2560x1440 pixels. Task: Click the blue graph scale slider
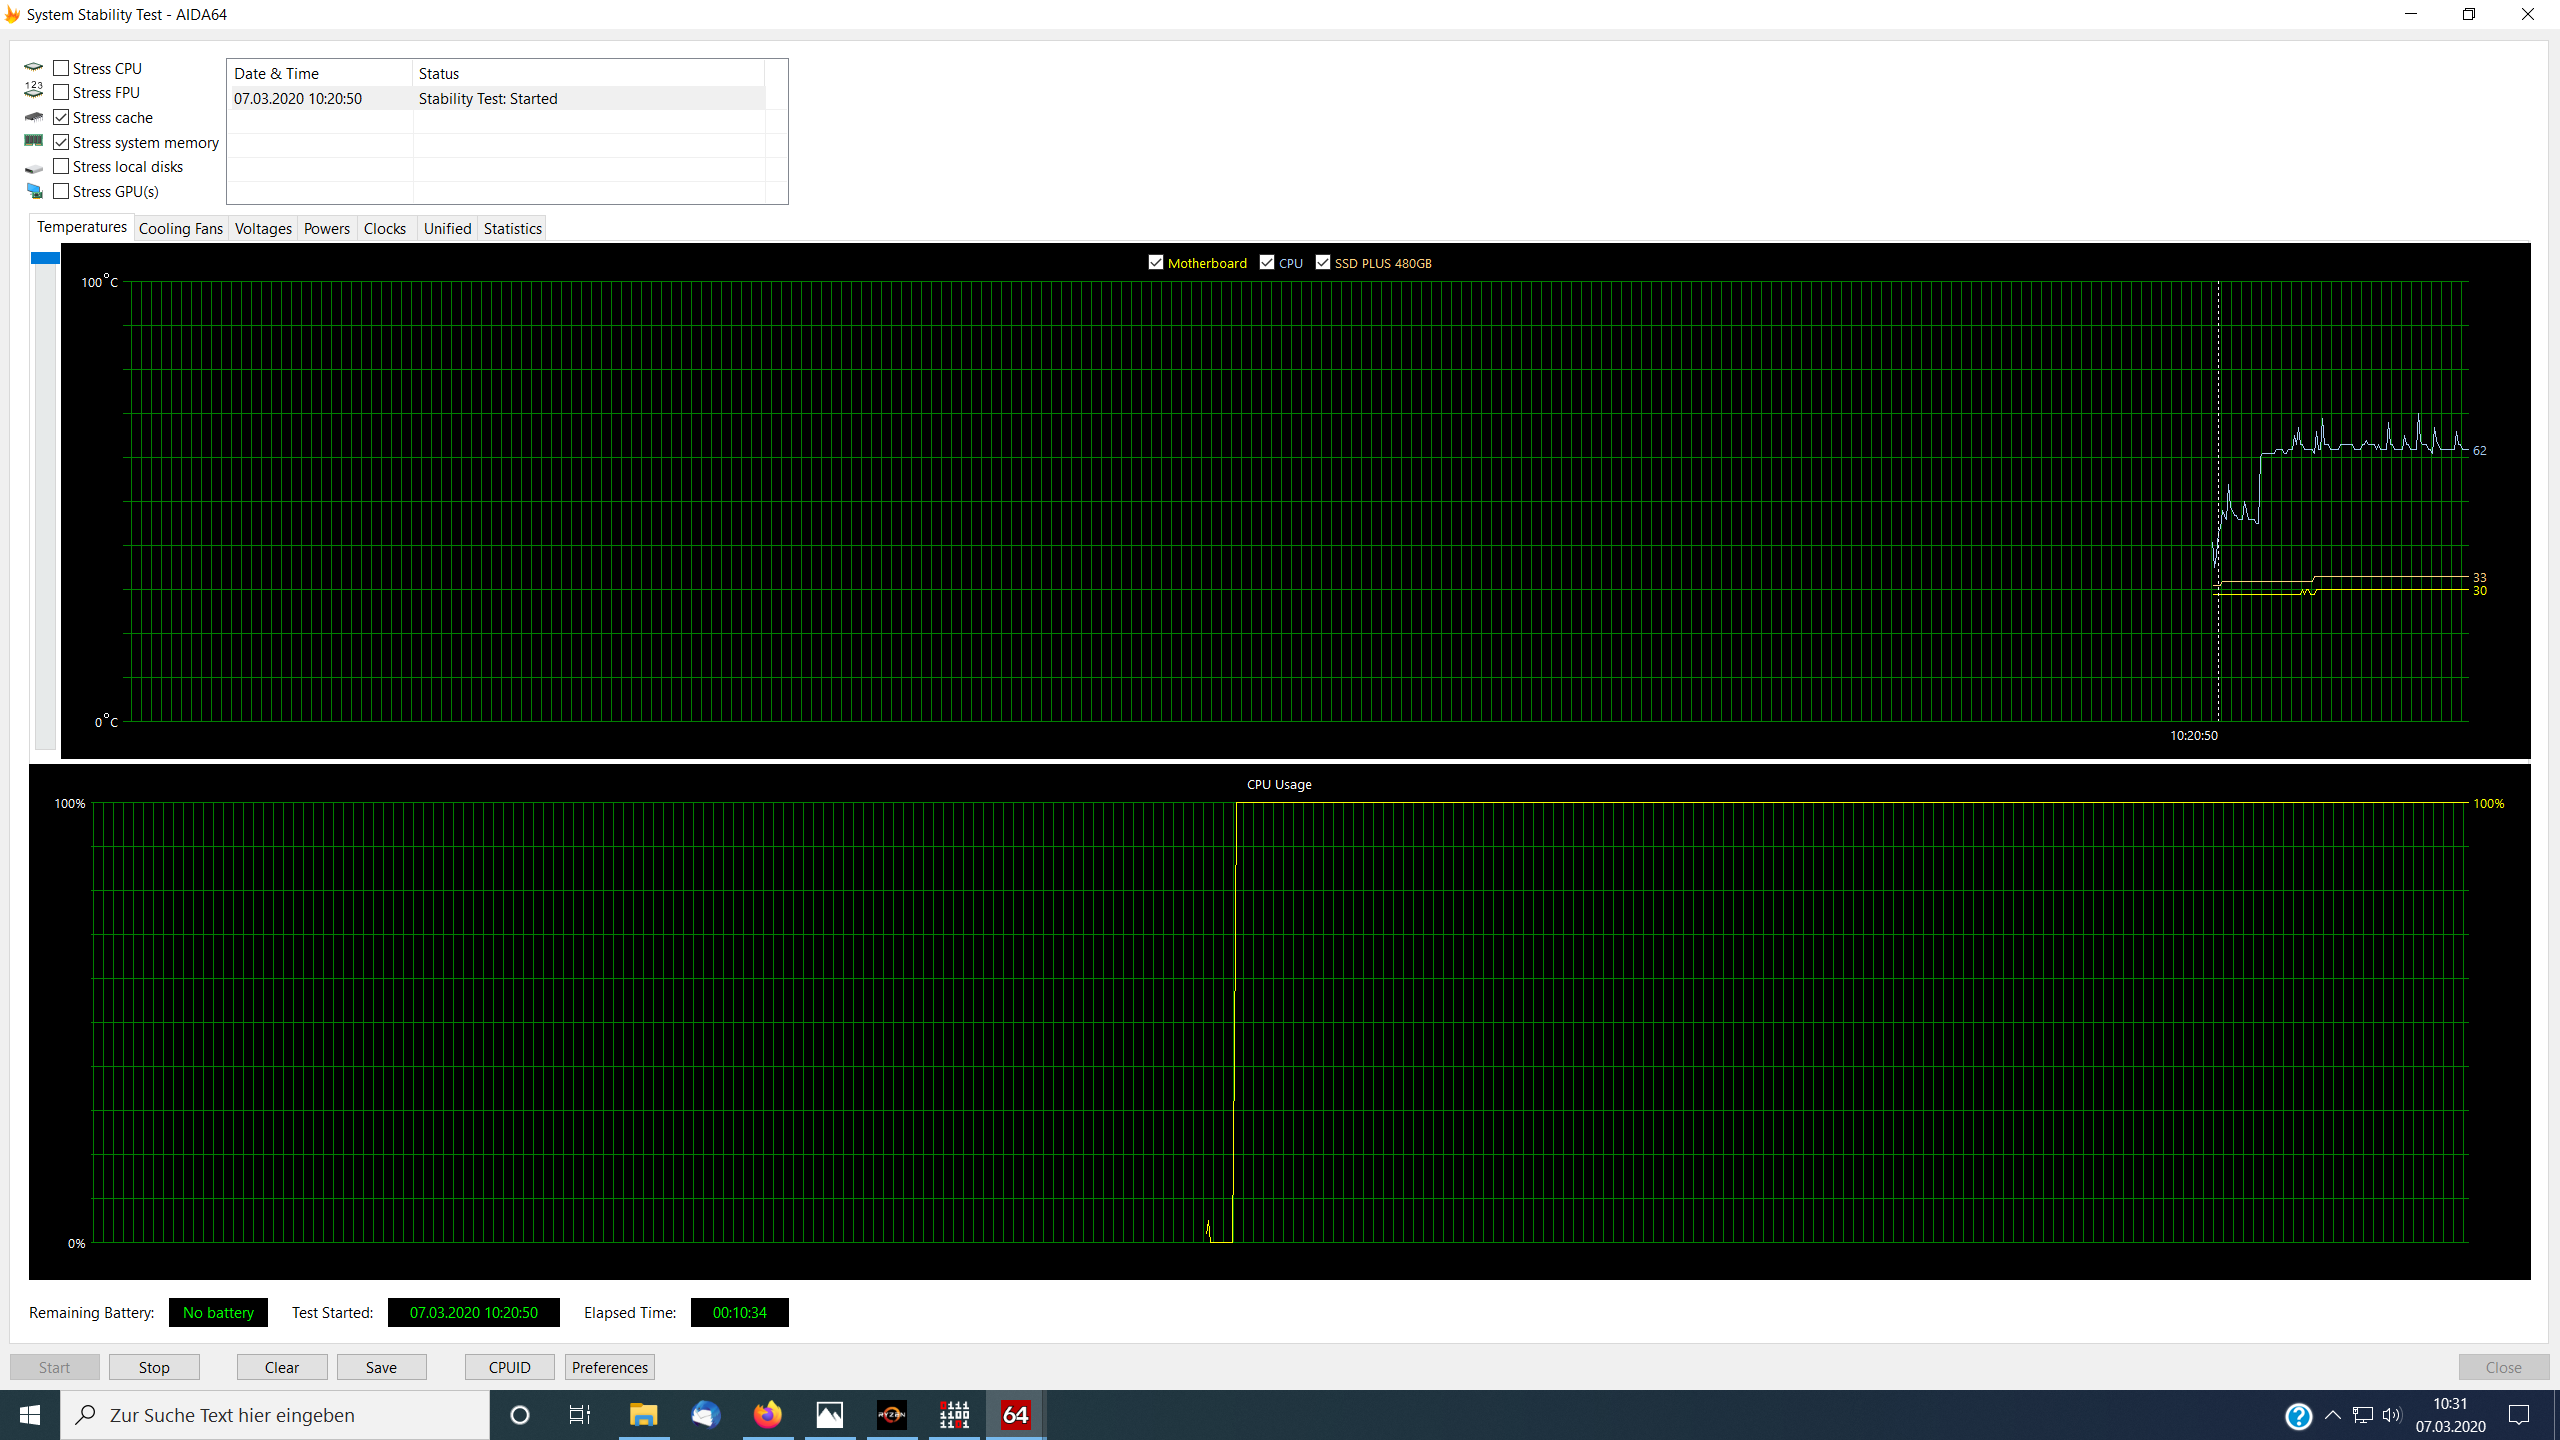tap(45, 258)
